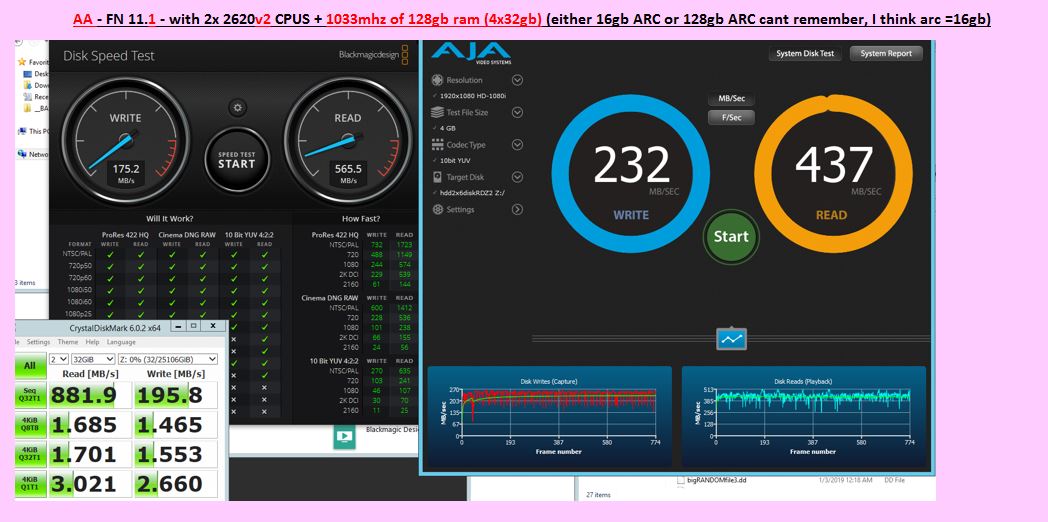Close the CrystalDiskMark window

tap(213, 326)
